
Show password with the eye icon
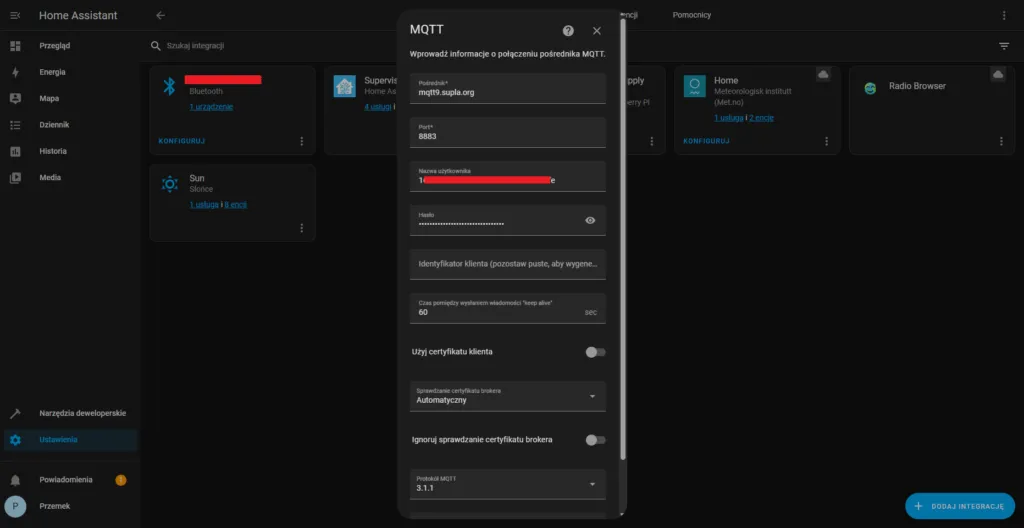590,220
